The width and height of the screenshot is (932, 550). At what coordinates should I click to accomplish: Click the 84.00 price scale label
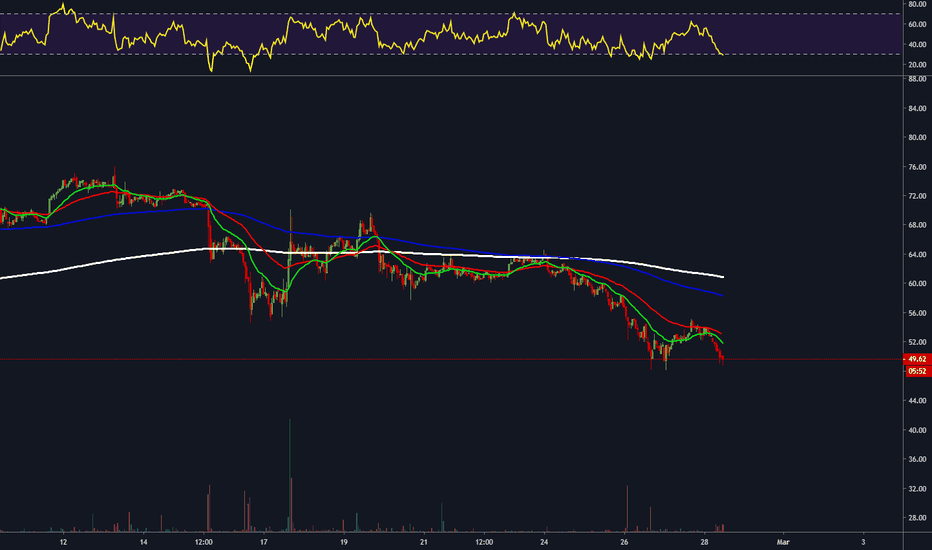pos(917,108)
